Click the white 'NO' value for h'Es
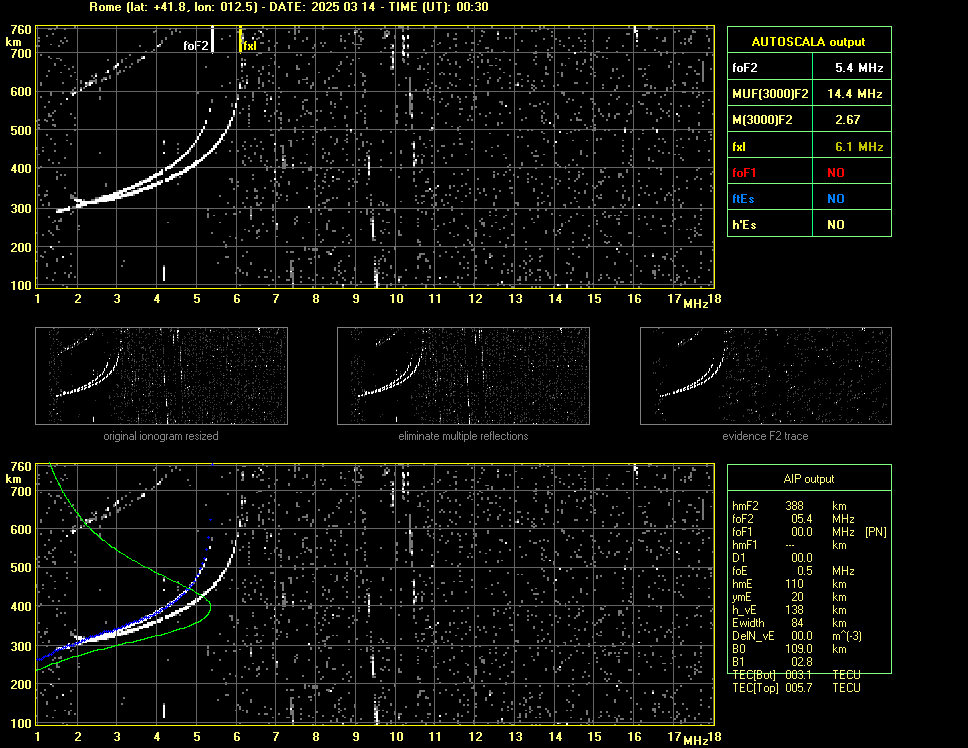 pyautogui.click(x=836, y=225)
